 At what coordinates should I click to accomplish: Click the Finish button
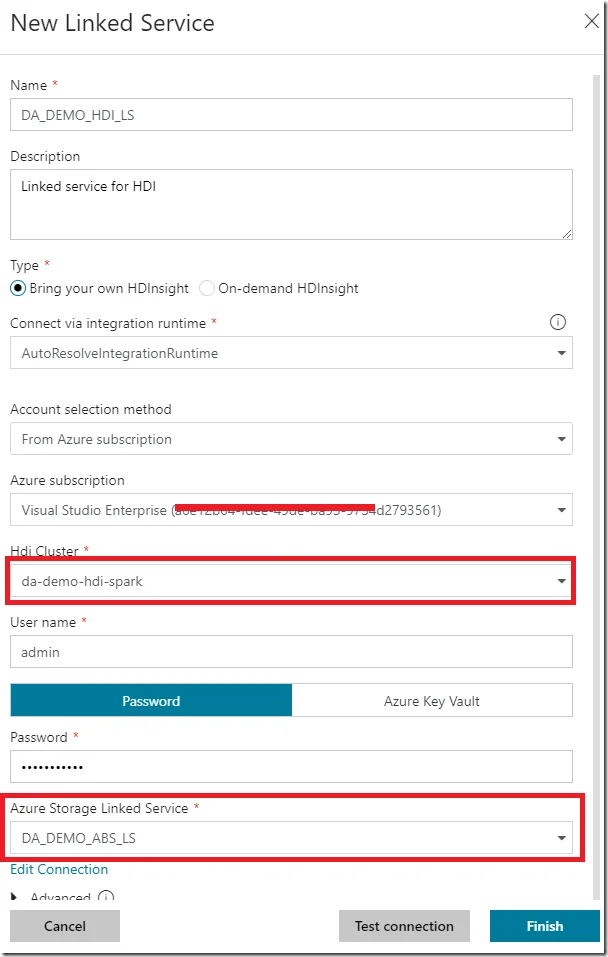[544, 926]
